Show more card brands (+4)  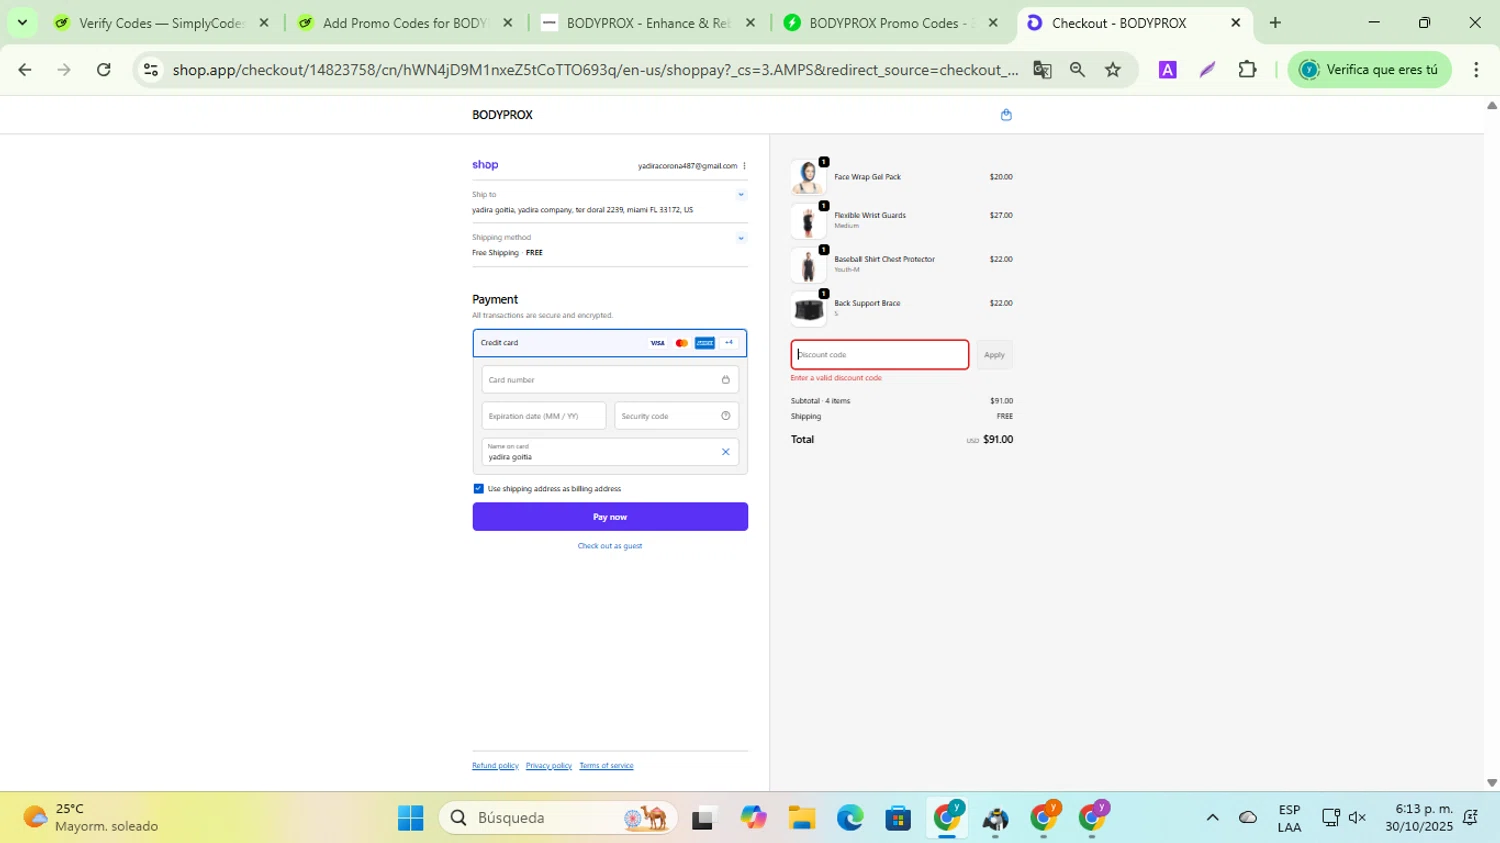729,343
